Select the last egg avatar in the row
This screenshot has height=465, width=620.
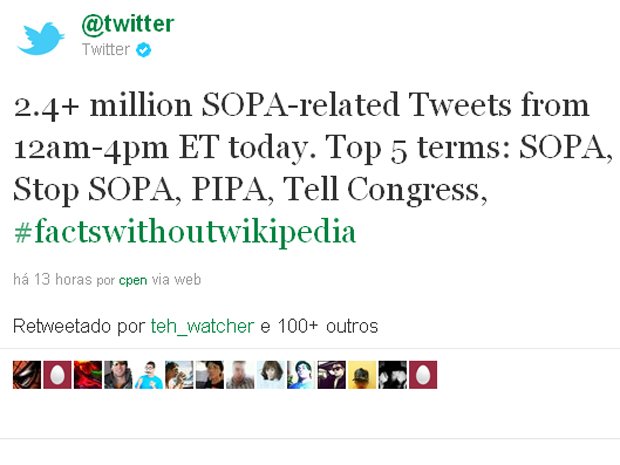422,374
